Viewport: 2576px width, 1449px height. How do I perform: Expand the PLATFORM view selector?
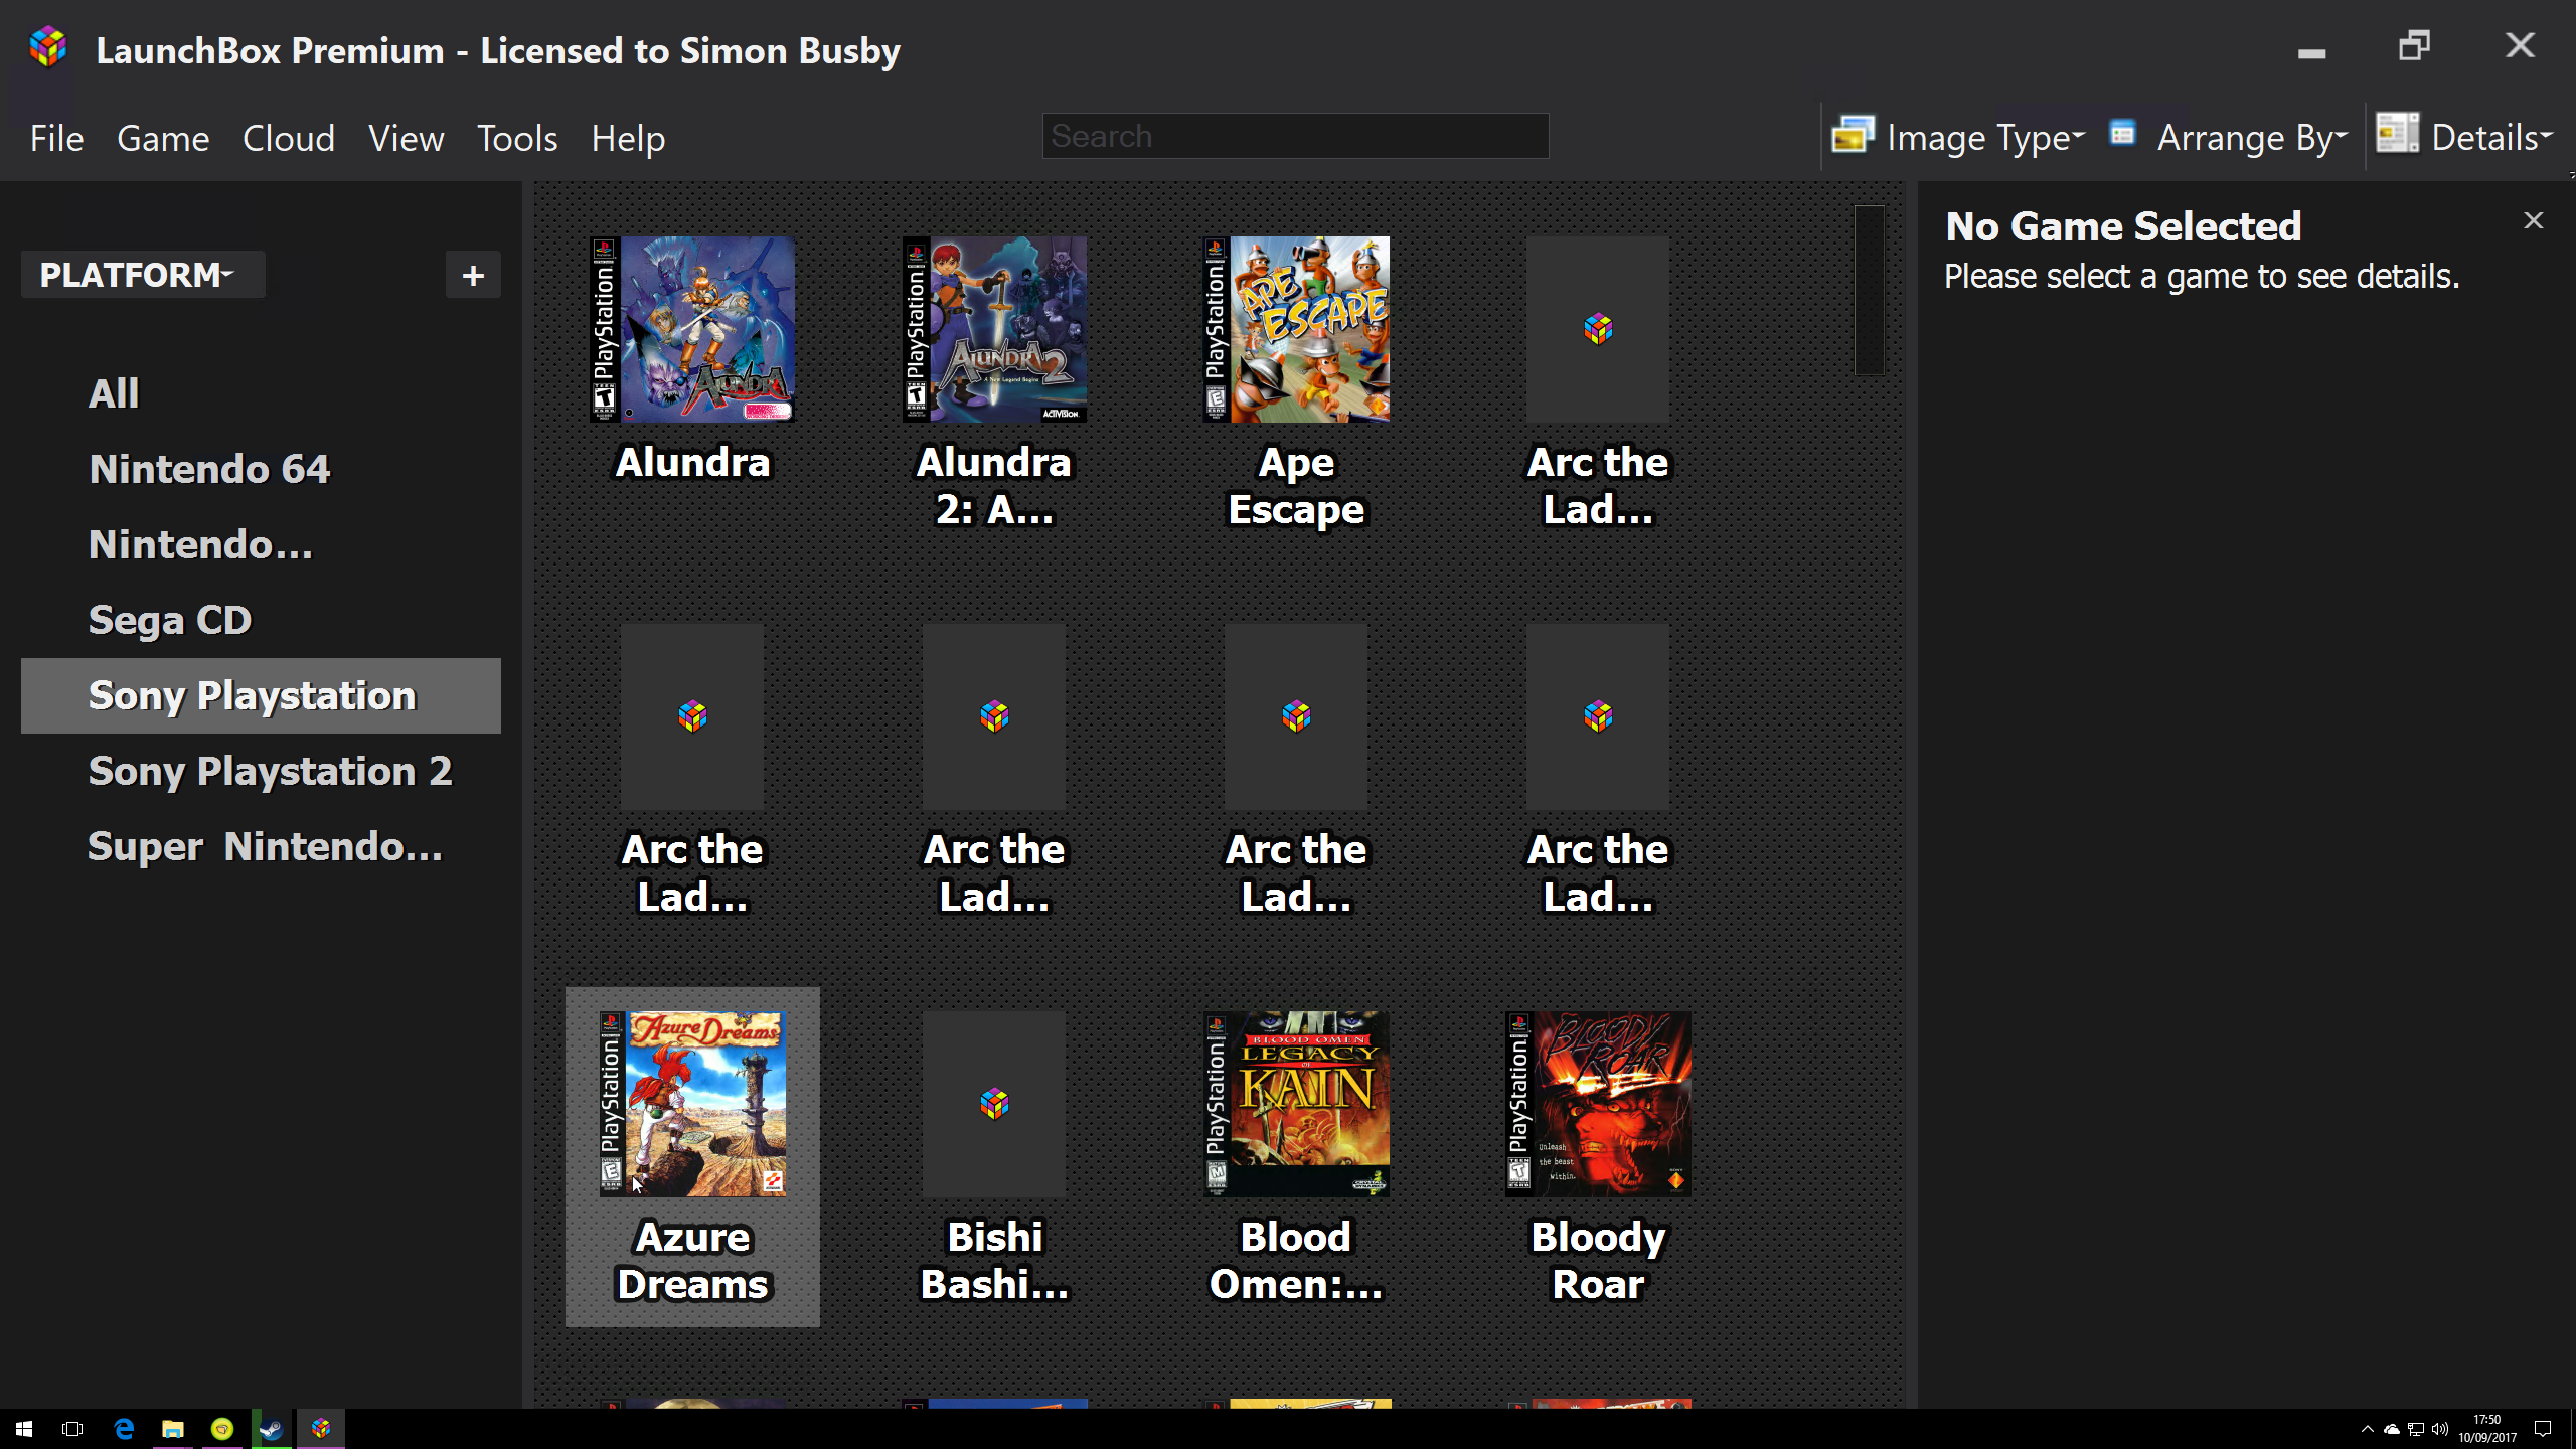point(142,274)
